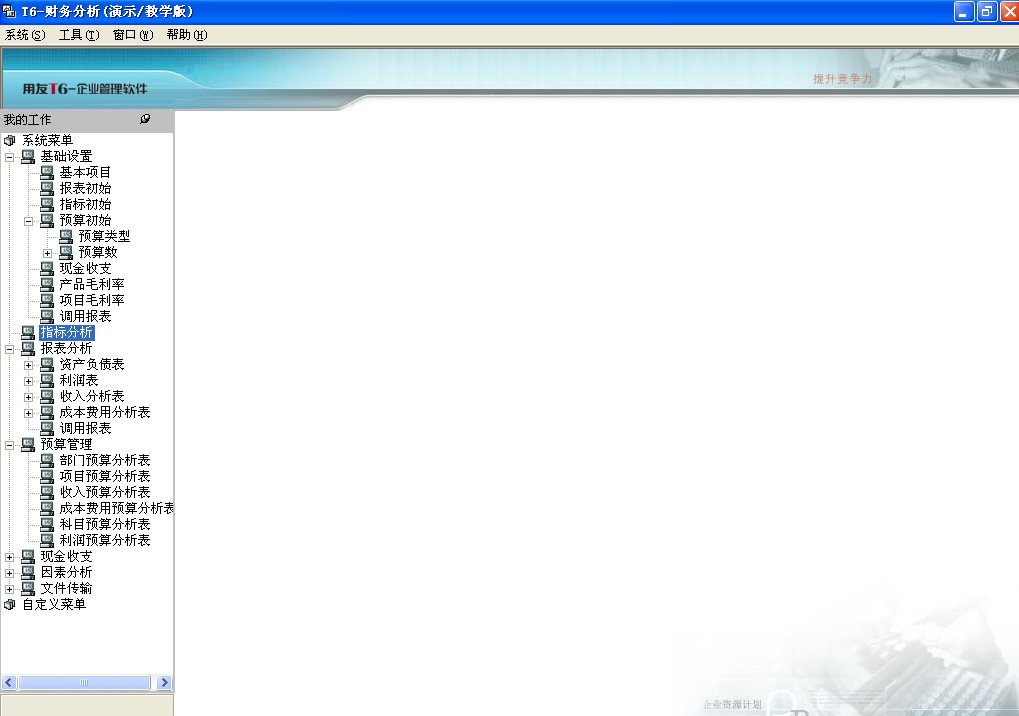Expand the 因素分析 tree node
Screen dimensions: 1019x716
pyautogui.click(x=10, y=574)
